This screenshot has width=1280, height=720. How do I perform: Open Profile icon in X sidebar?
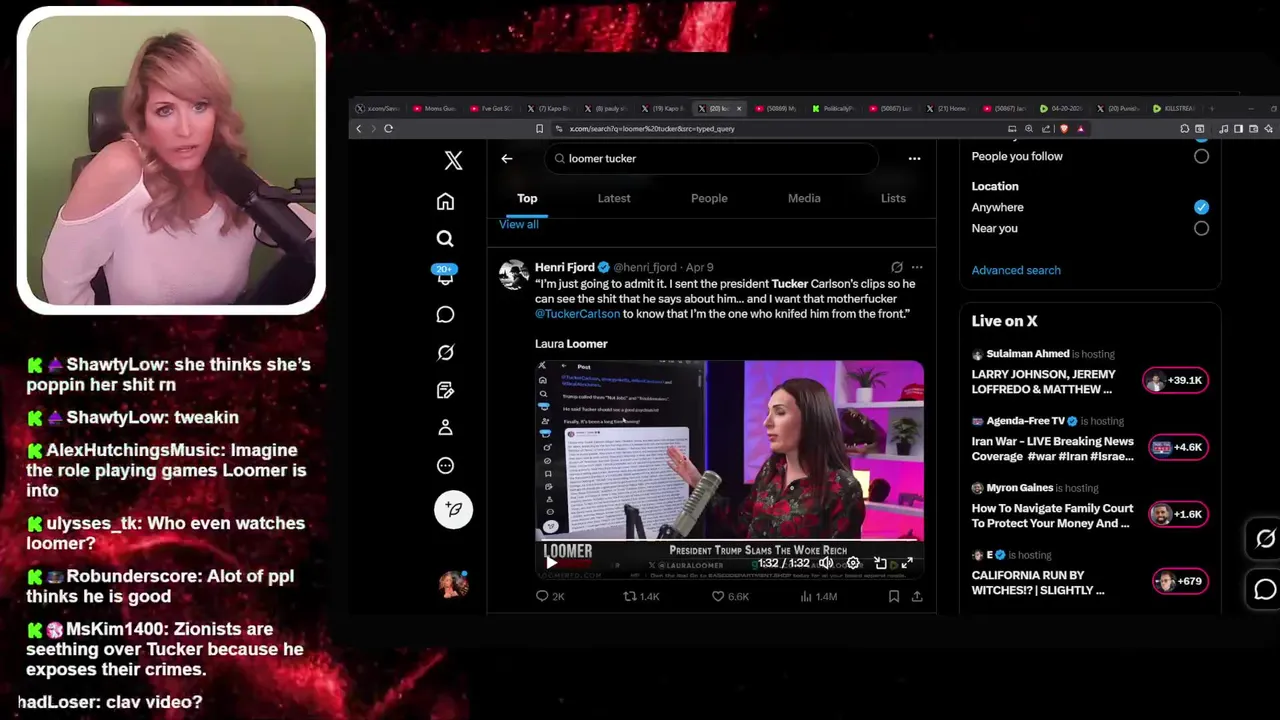(x=445, y=428)
